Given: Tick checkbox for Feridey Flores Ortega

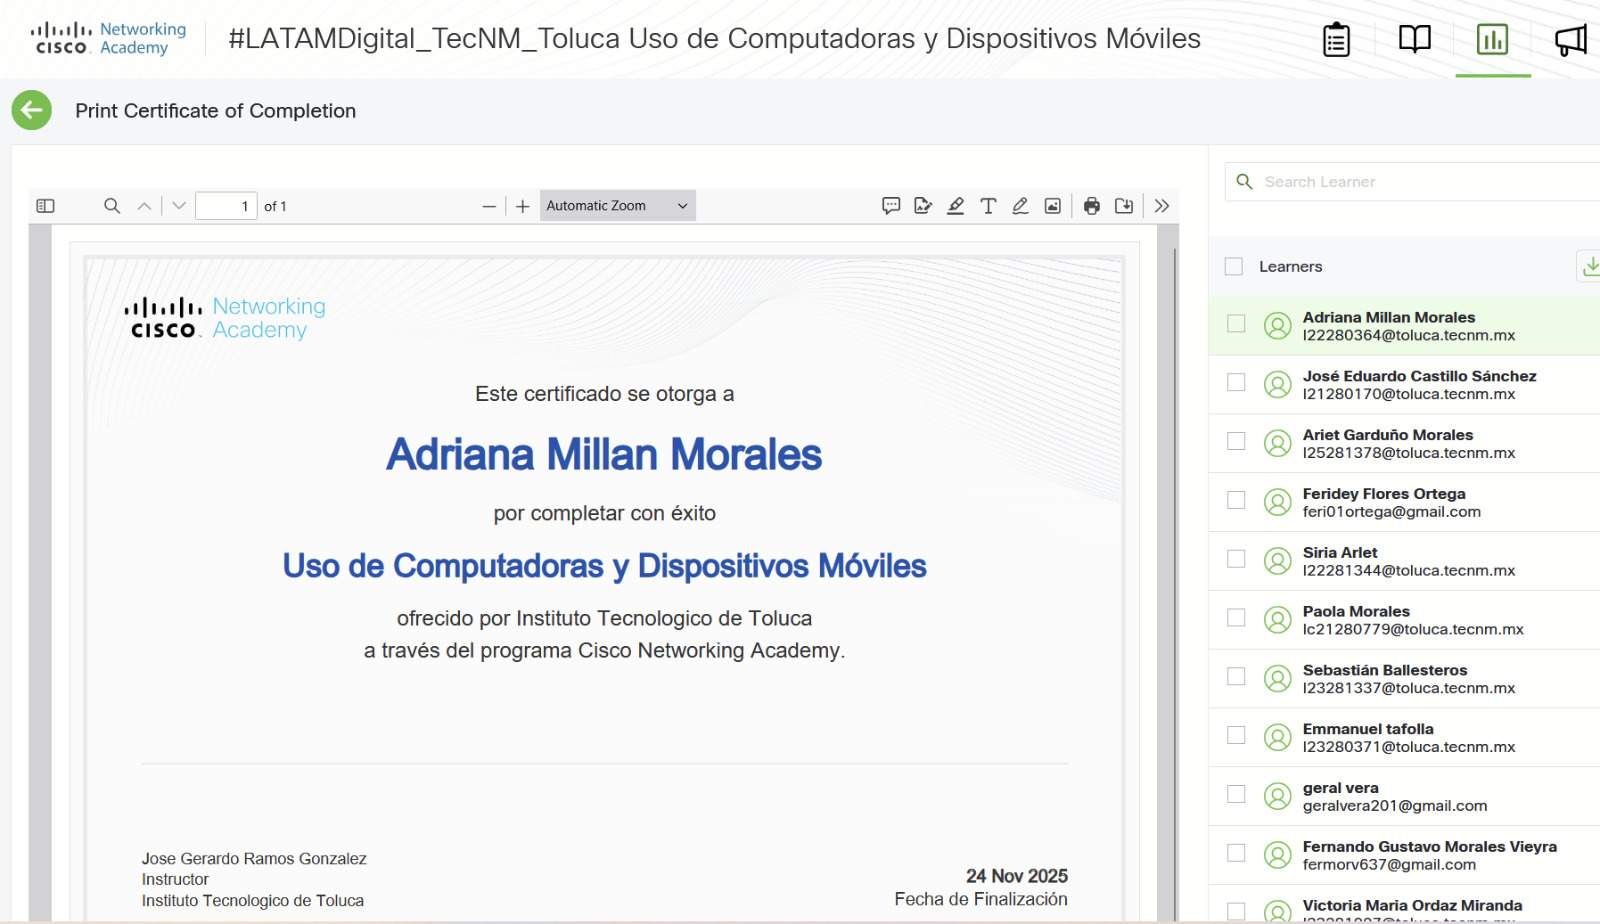Looking at the screenshot, I should (1236, 500).
